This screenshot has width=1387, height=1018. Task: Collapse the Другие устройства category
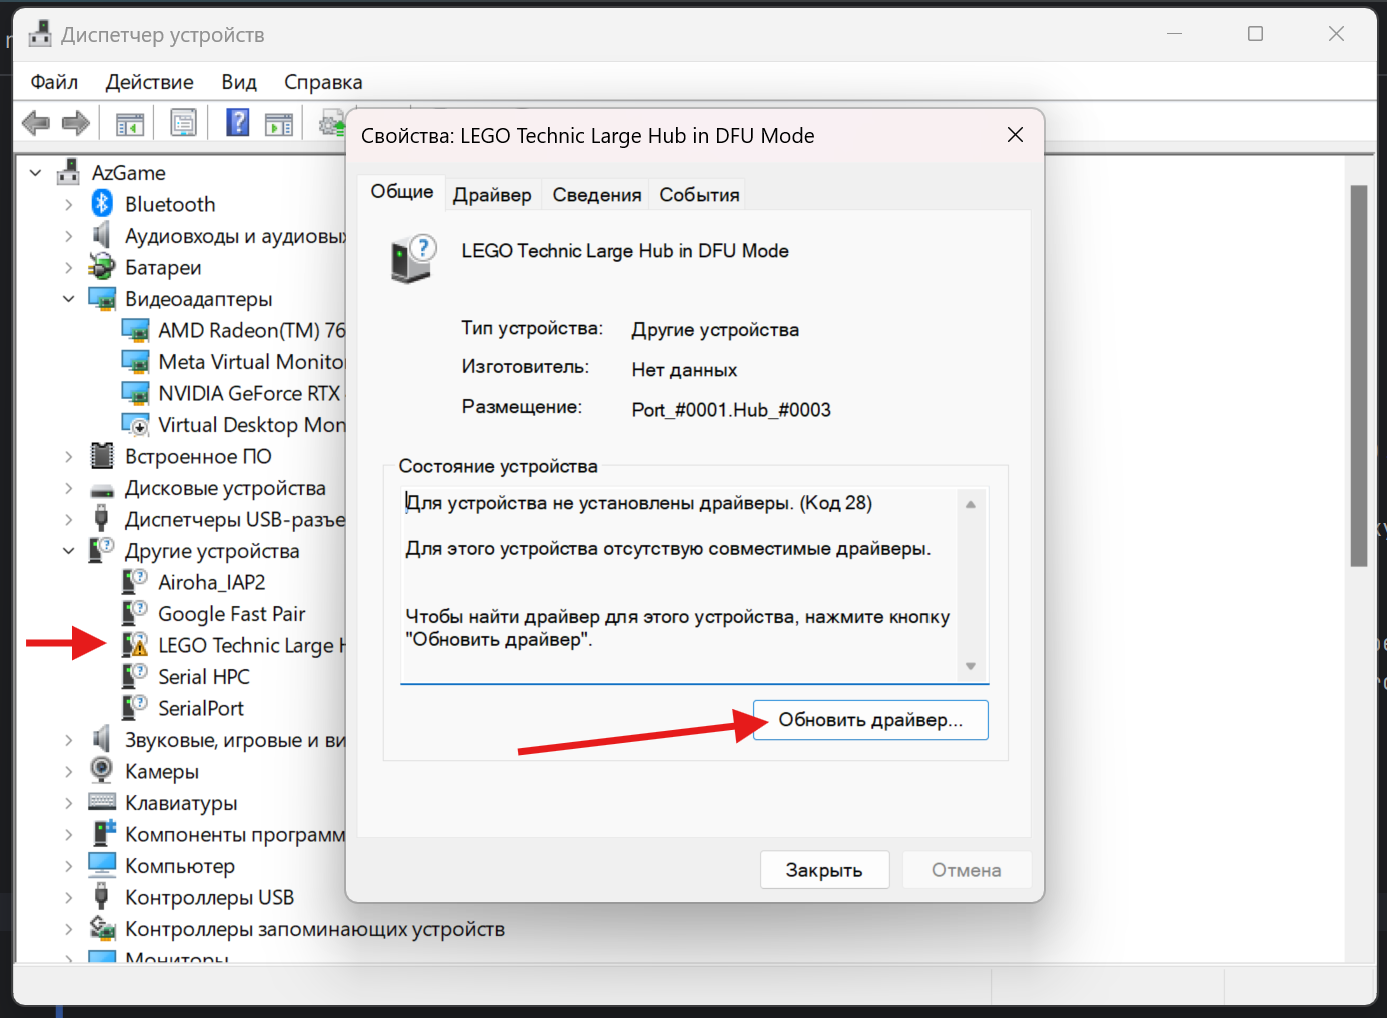[x=68, y=551]
